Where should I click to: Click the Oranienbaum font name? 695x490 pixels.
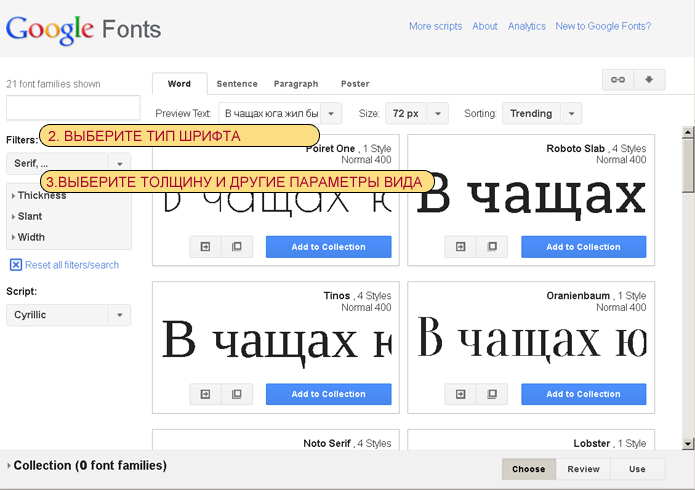click(x=578, y=296)
